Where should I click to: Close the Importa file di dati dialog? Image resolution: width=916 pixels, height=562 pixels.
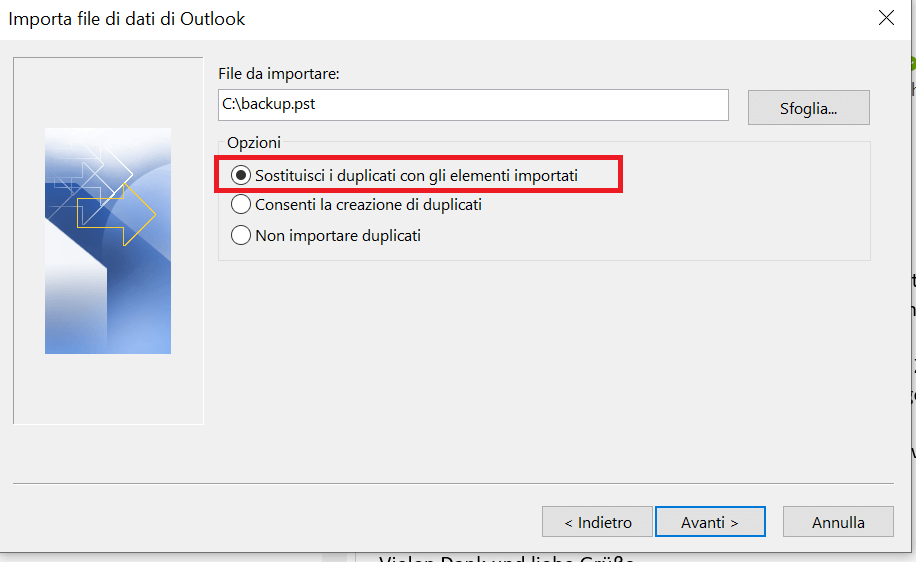point(886,18)
